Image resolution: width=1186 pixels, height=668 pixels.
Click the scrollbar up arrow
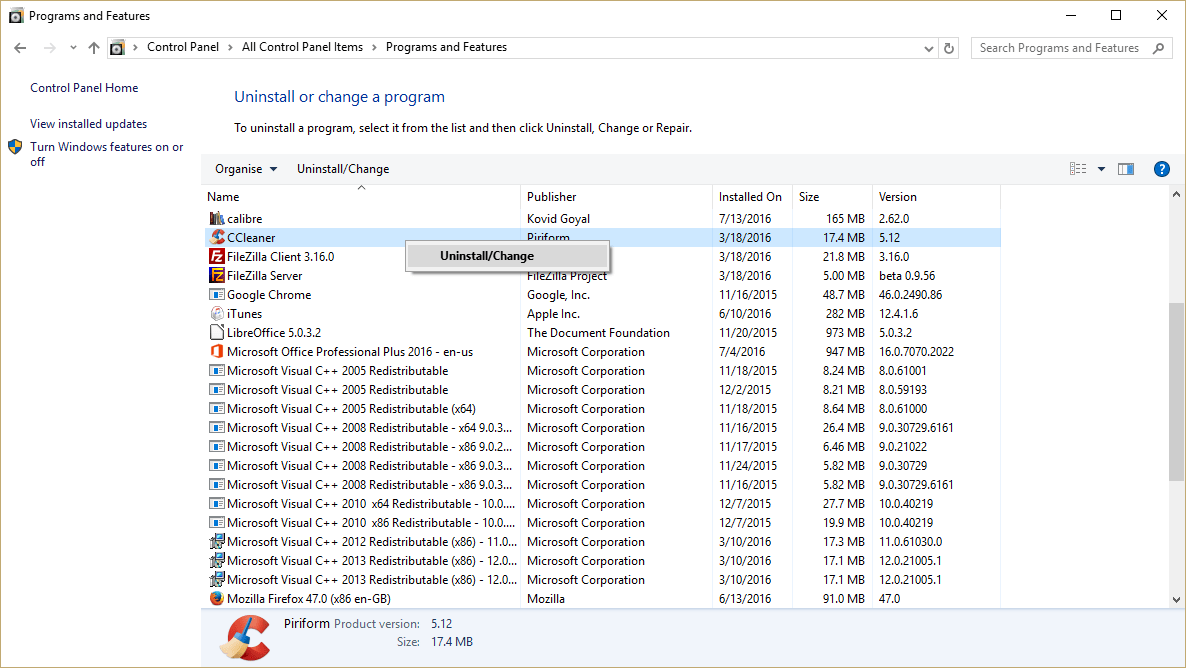[1176, 194]
